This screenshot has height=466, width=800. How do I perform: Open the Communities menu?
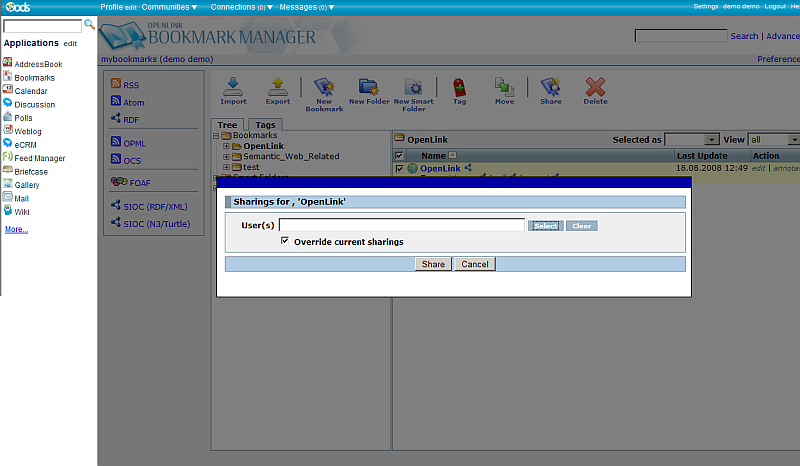pyautogui.click(x=169, y=7)
